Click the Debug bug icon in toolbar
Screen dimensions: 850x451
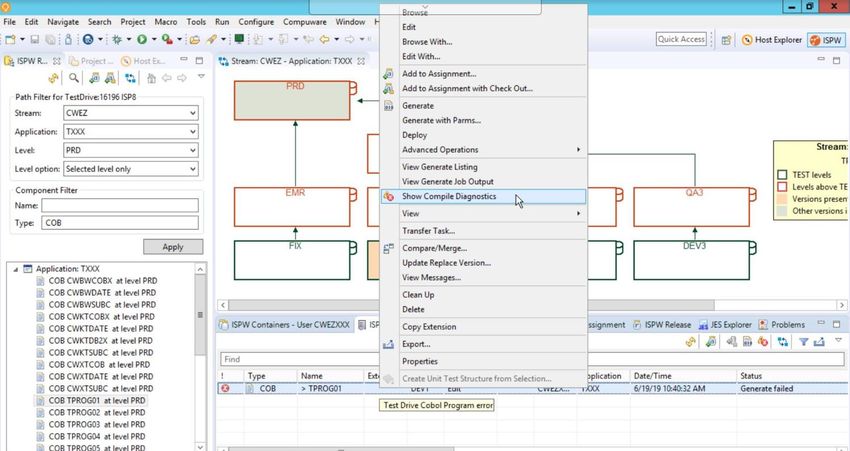point(117,40)
